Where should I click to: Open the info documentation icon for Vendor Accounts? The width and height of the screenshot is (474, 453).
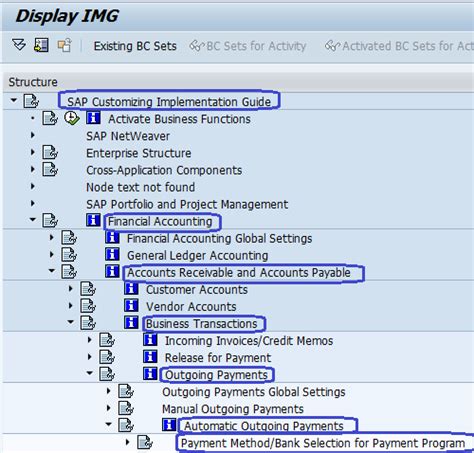point(131,305)
